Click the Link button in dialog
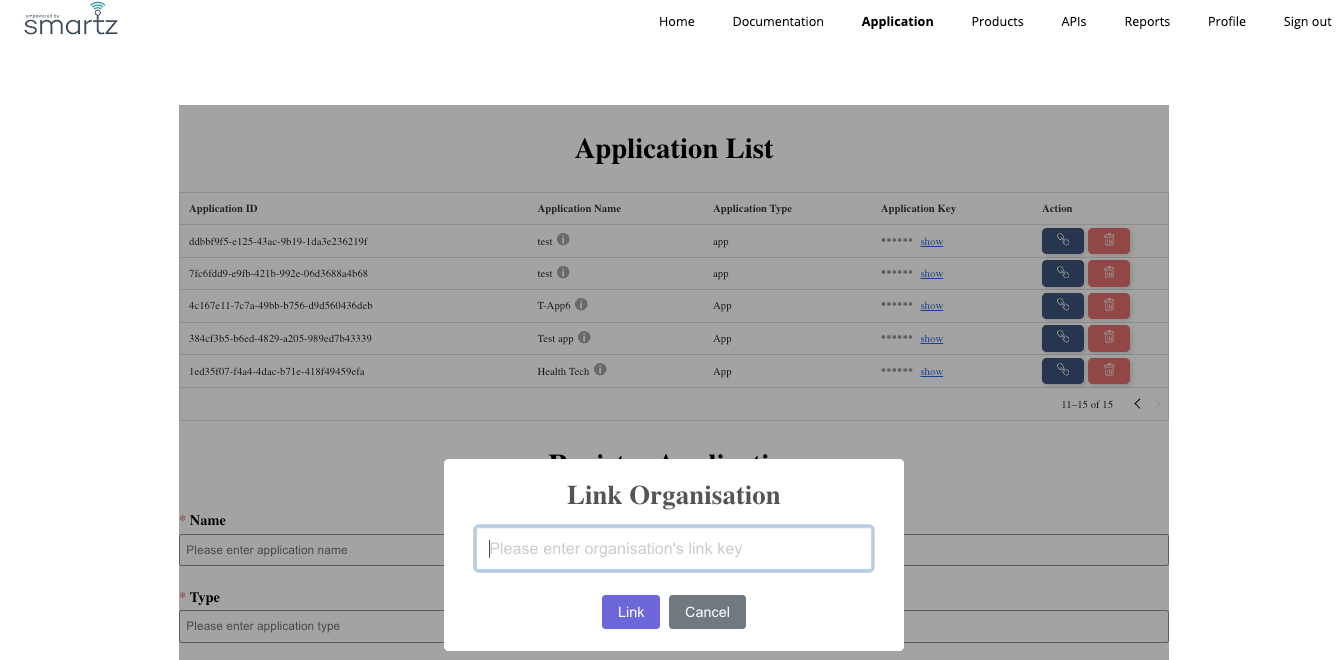 [x=630, y=612]
